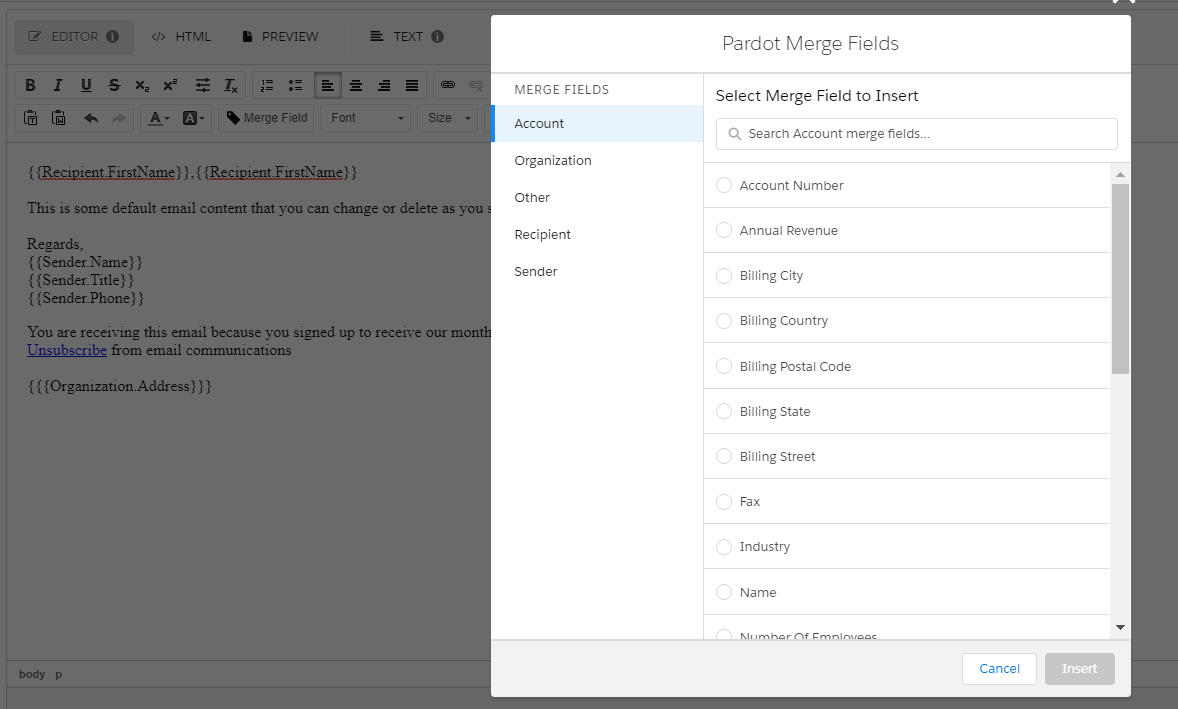Click the Regards, line in email
This screenshot has width=1178, height=709.
pyautogui.click(x=55, y=244)
